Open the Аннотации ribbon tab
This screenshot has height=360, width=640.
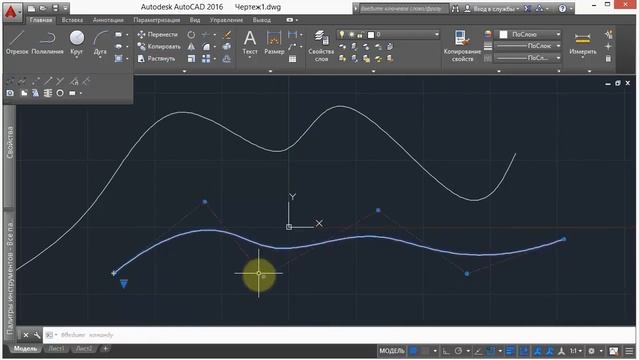coord(108,20)
